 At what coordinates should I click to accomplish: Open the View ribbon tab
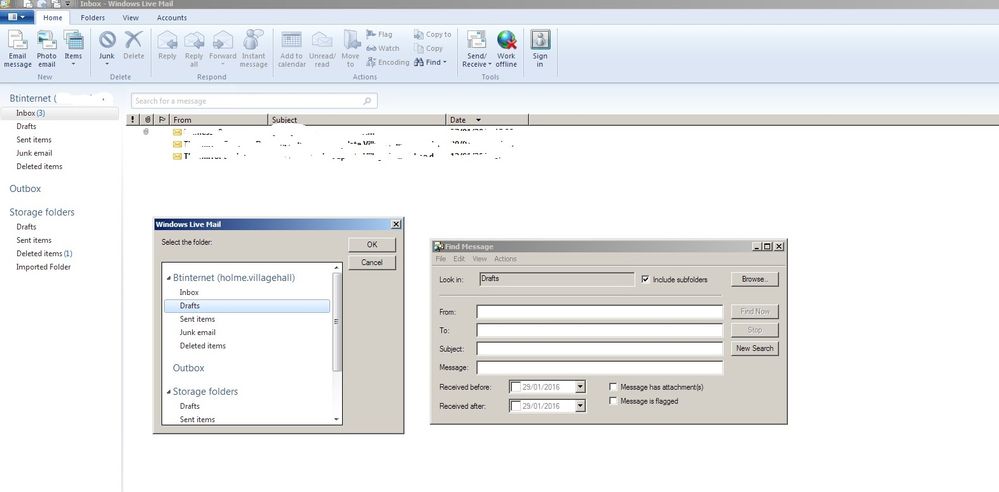click(131, 18)
